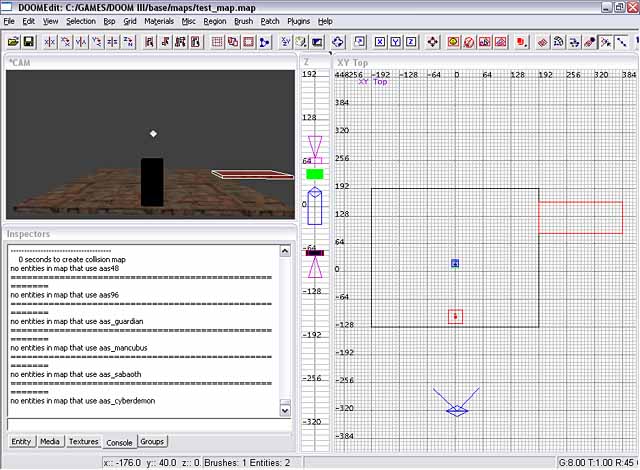Image resolution: width=640 pixels, height=470 pixels.
Task: Select the blue entity box in XY view
Action: (455, 264)
